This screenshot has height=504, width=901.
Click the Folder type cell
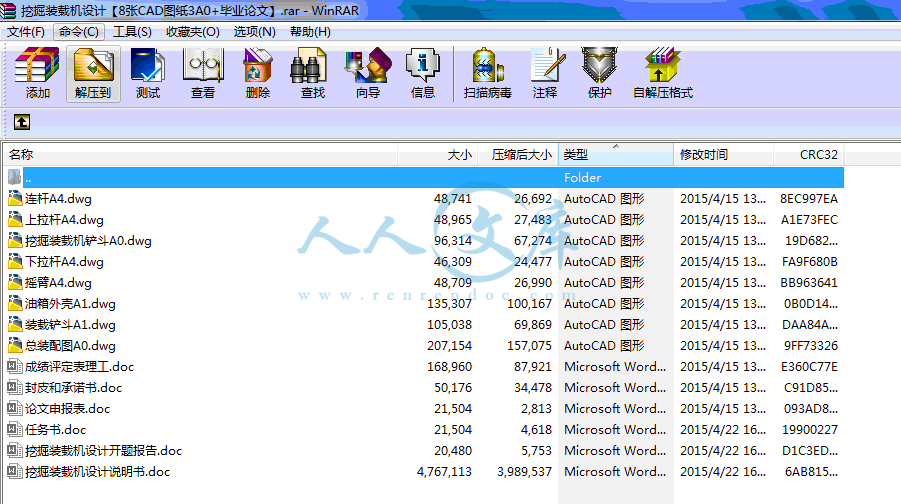583,178
